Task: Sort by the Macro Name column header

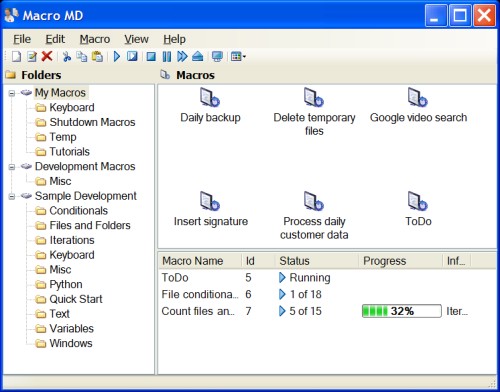Action: click(200, 261)
